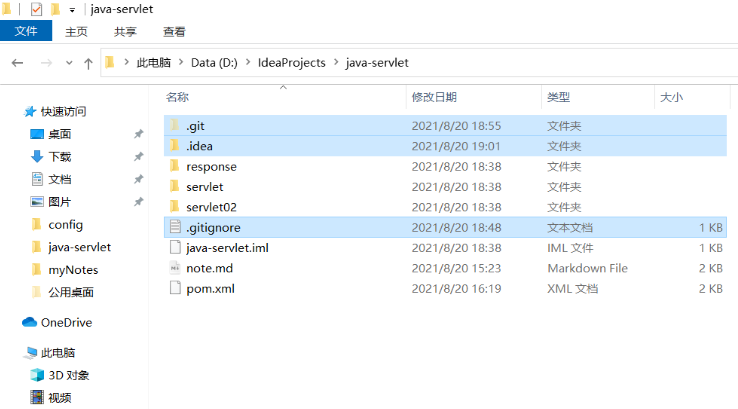Click the .gitignore file name
The image size is (738, 409).
coord(213,228)
